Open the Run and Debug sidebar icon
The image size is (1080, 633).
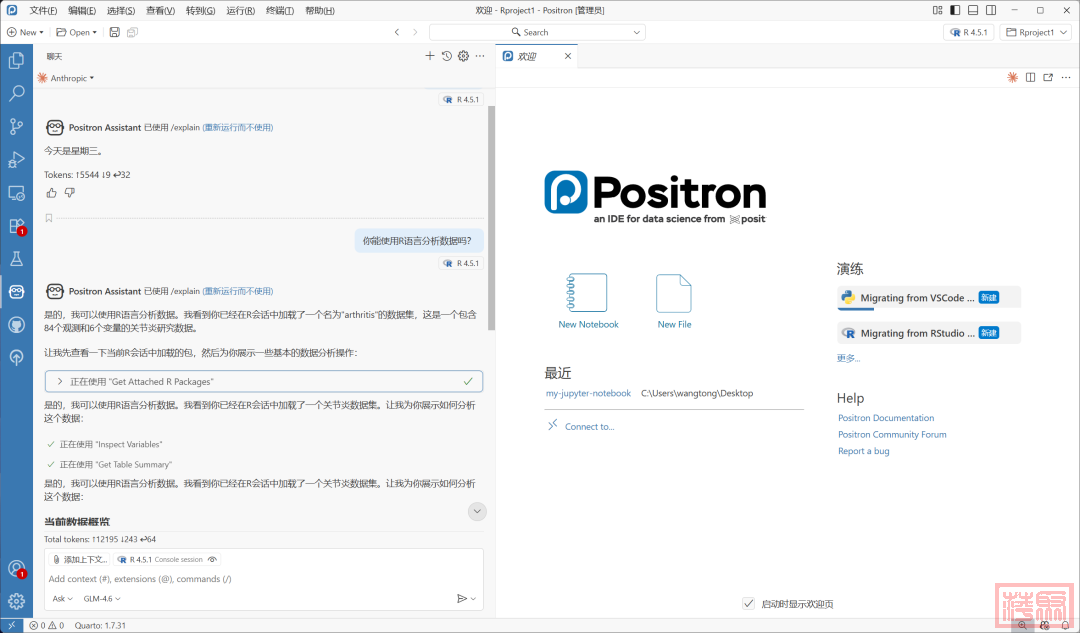click(16, 160)
